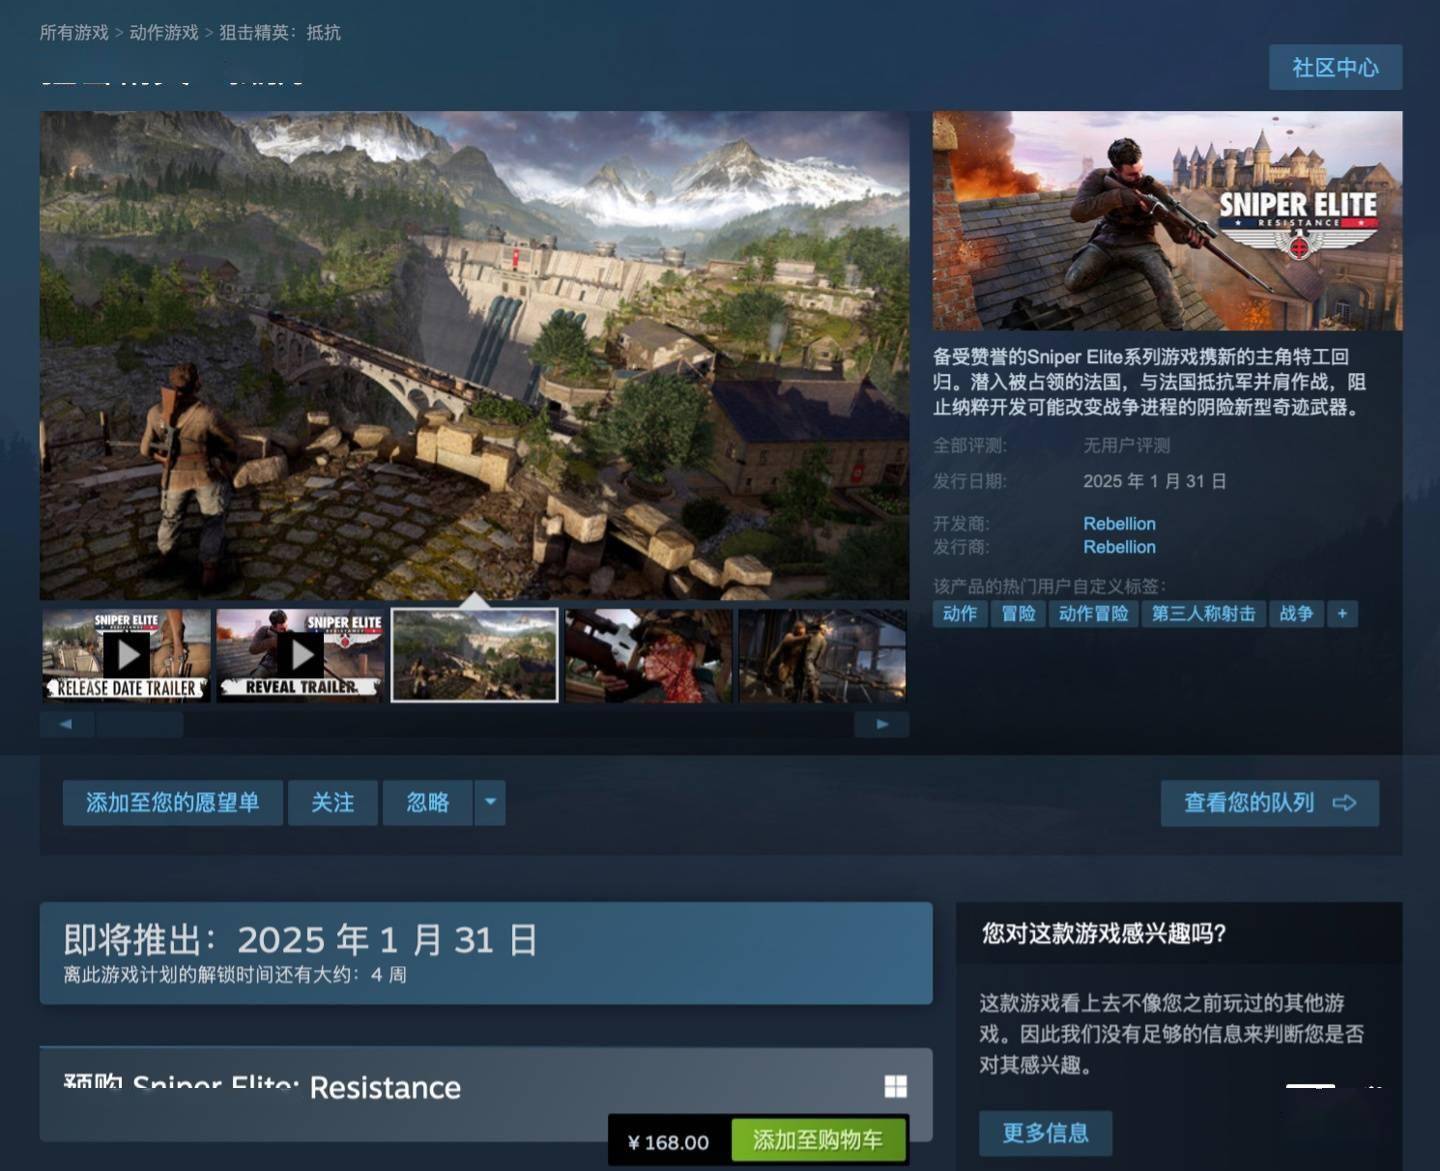The image size is (1440, 1171).
Task: Select the indoor soldiers screenshot thumbnail
Action: coord(822,655)
